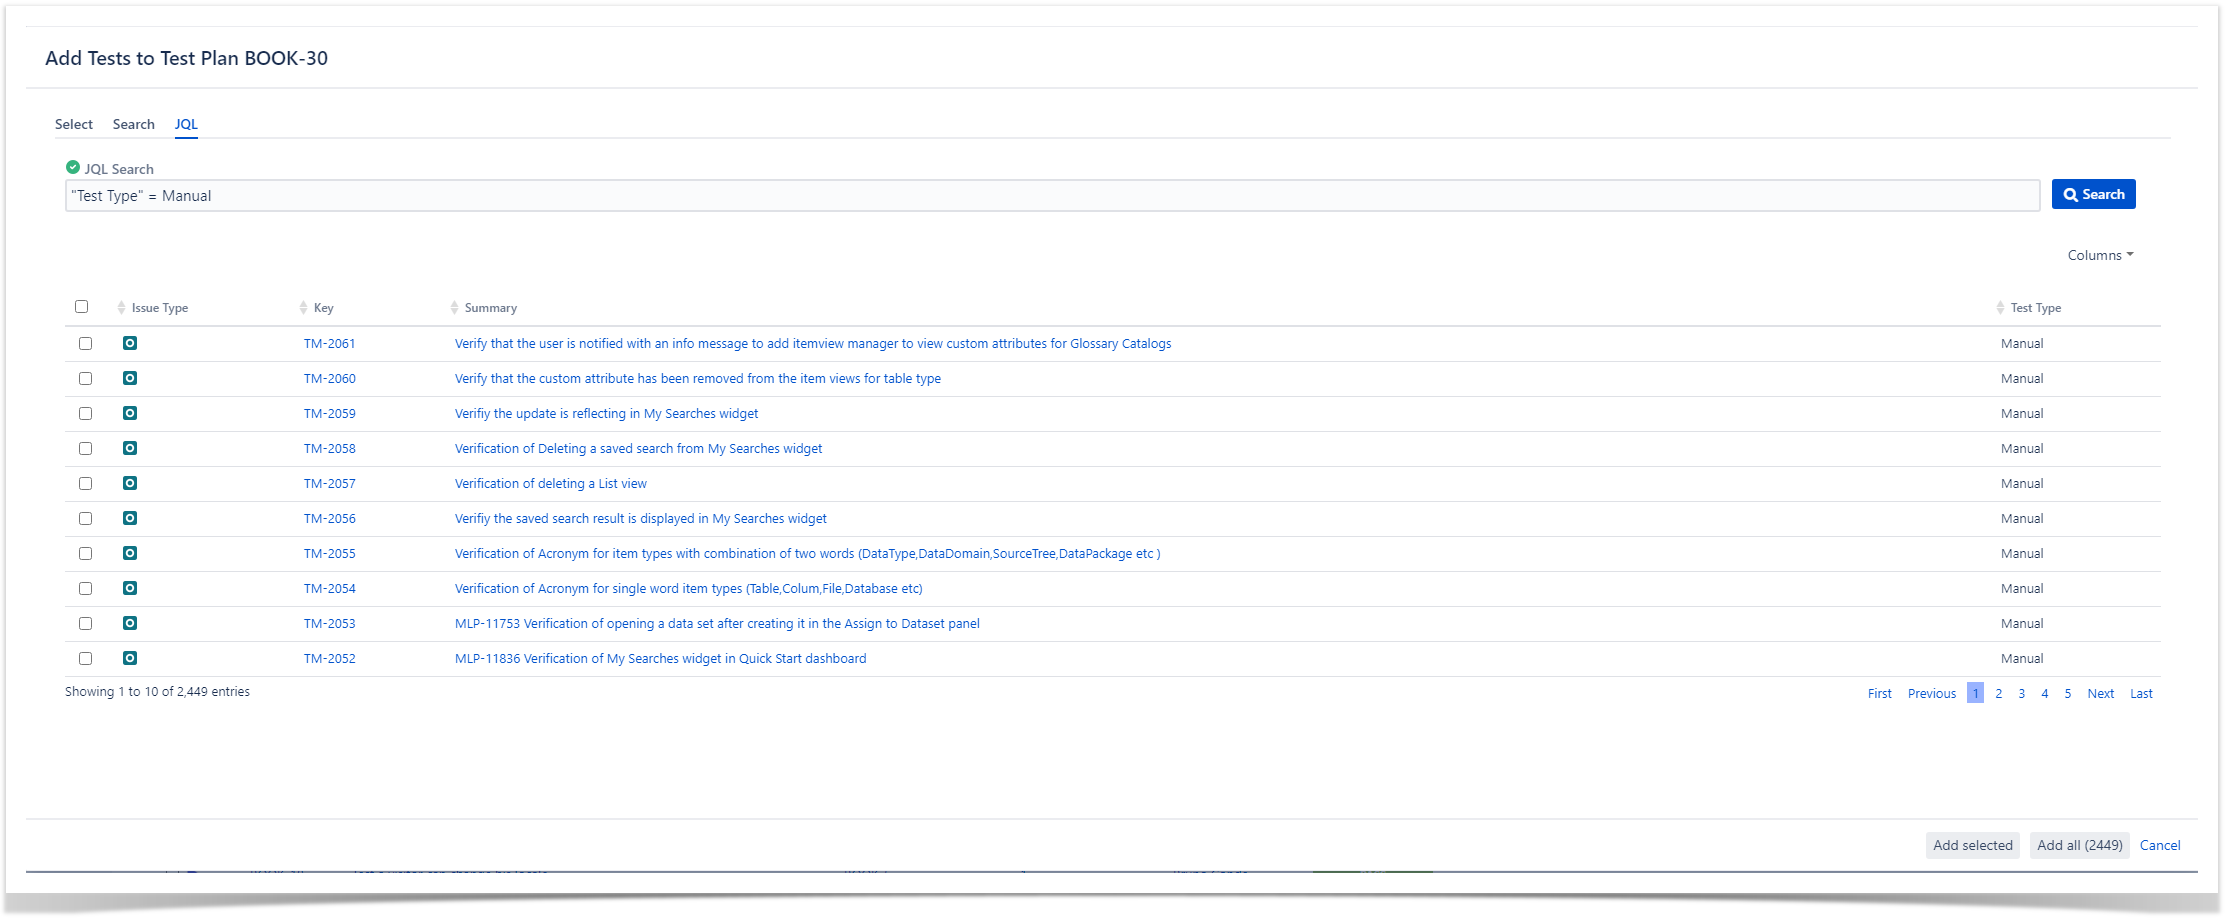Image resolution: width=2232 pixels, height=922 pixels.
Task: Click the test issue icon for TM-2054
Action: 130,588
